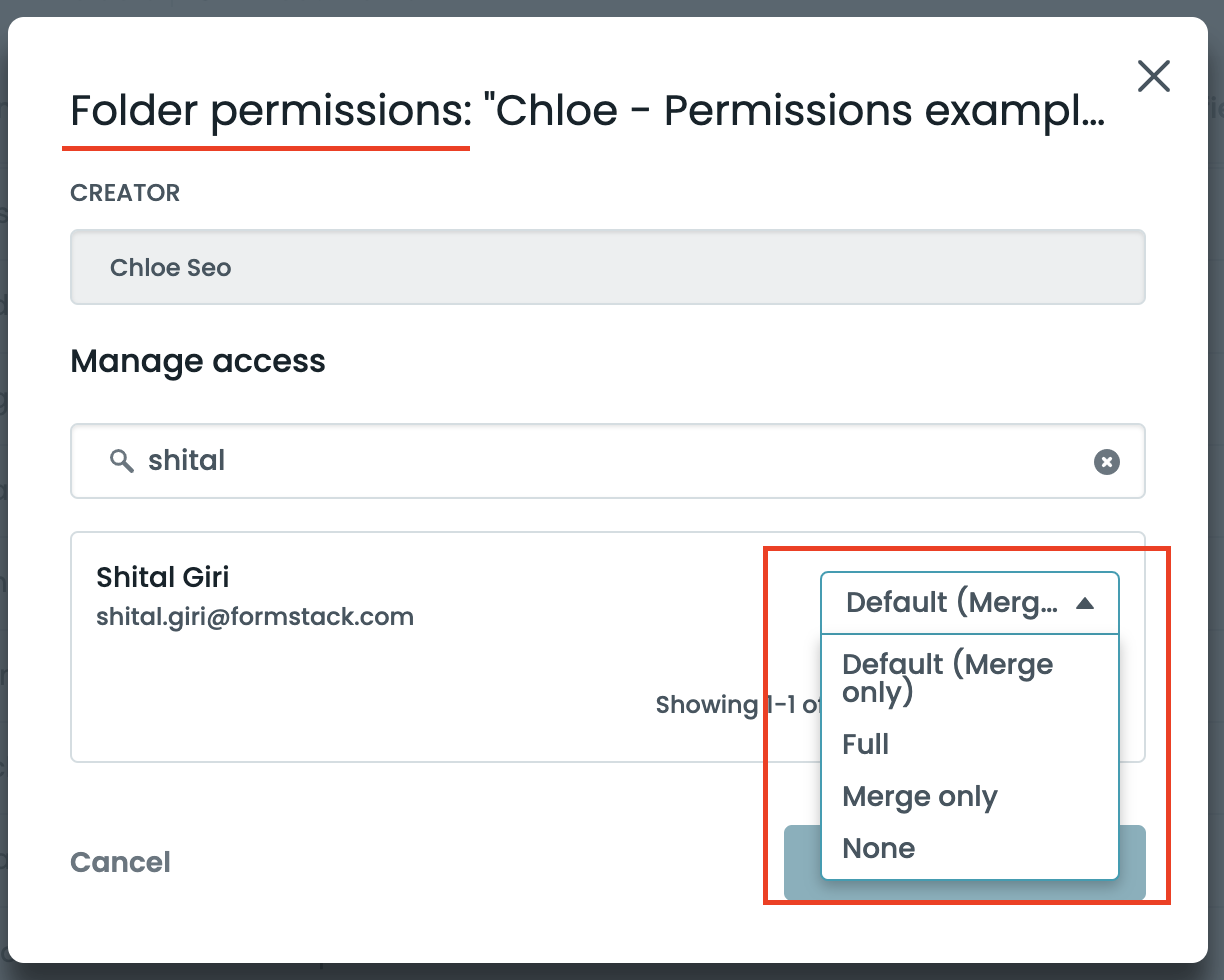Click the "Folder permissions" dialog title

click(270, 110)
